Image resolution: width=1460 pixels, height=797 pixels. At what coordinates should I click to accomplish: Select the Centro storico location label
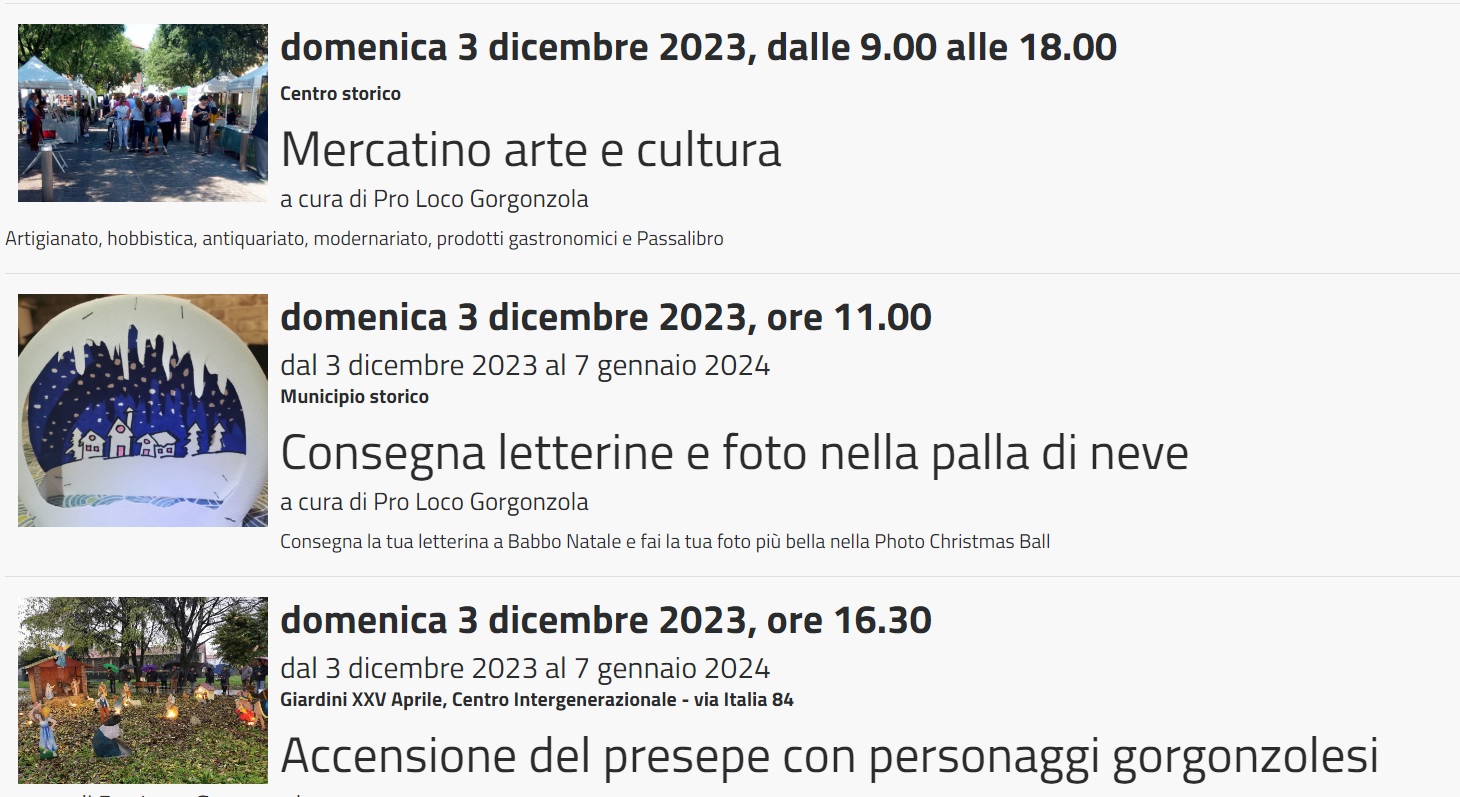340,94
